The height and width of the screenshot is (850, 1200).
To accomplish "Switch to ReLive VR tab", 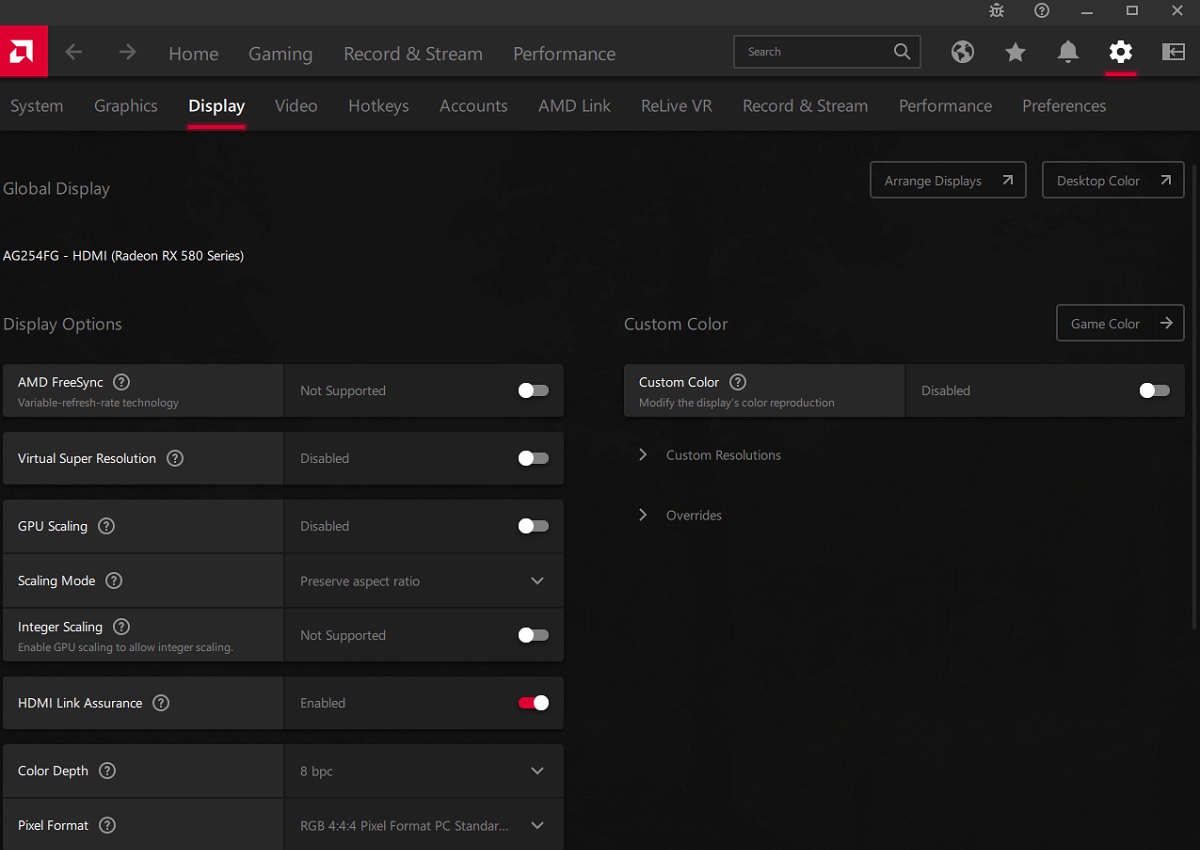I will click(677, 106).
